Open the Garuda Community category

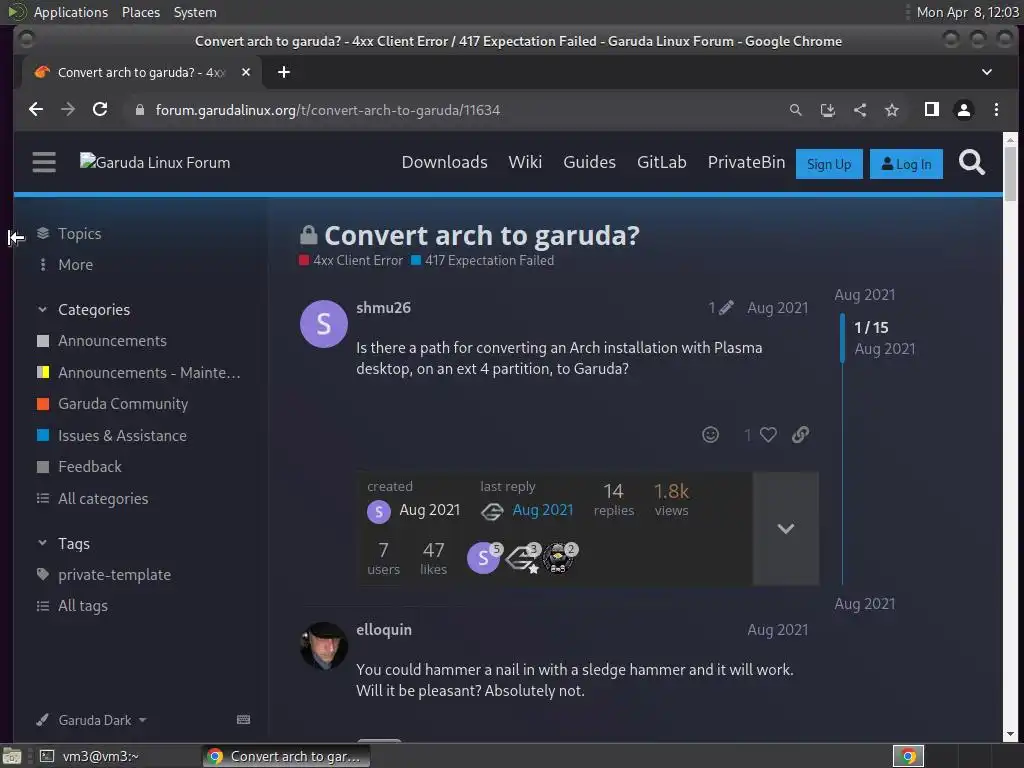click(113, 404)
